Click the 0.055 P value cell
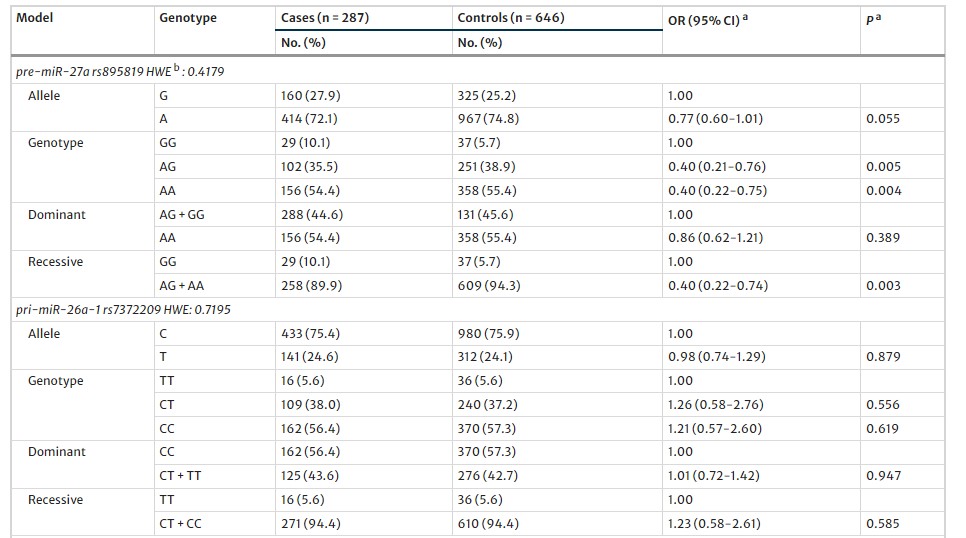 click(x=883, y=119)
